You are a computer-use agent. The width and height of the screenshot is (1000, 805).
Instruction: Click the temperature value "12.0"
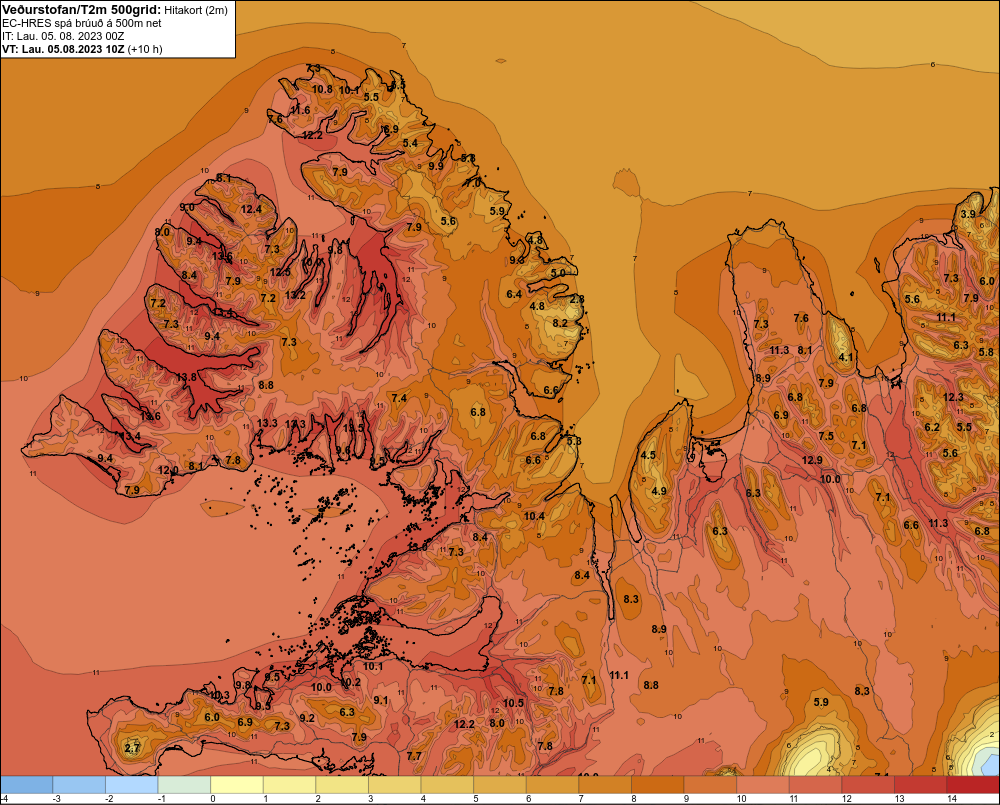[168, 470]
